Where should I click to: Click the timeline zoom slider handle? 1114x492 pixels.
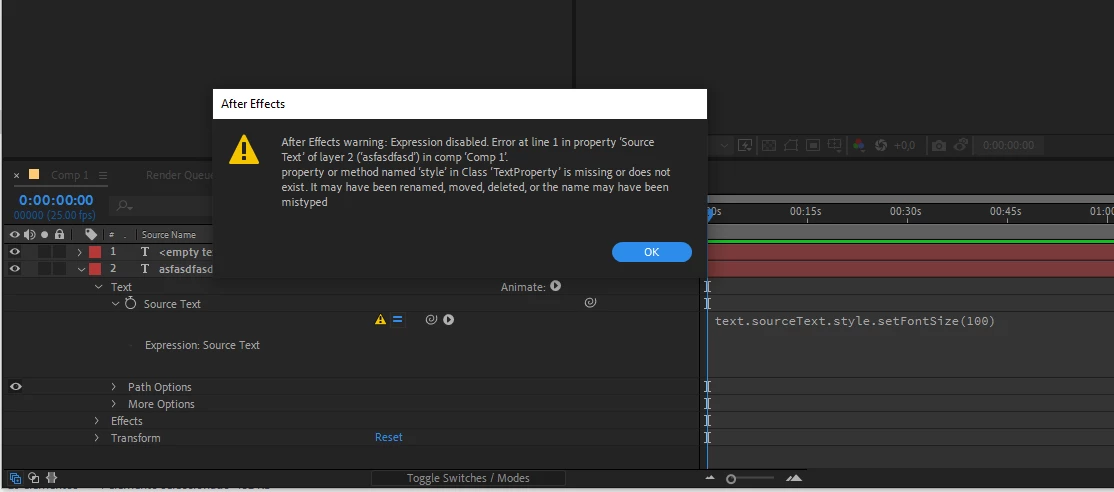(x=730, y=479)
